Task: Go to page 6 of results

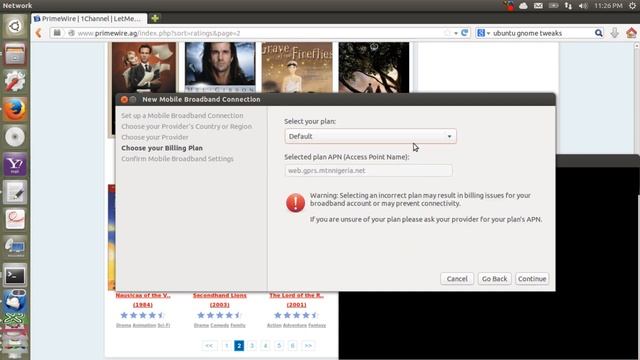Action: [x=292, y=346]
